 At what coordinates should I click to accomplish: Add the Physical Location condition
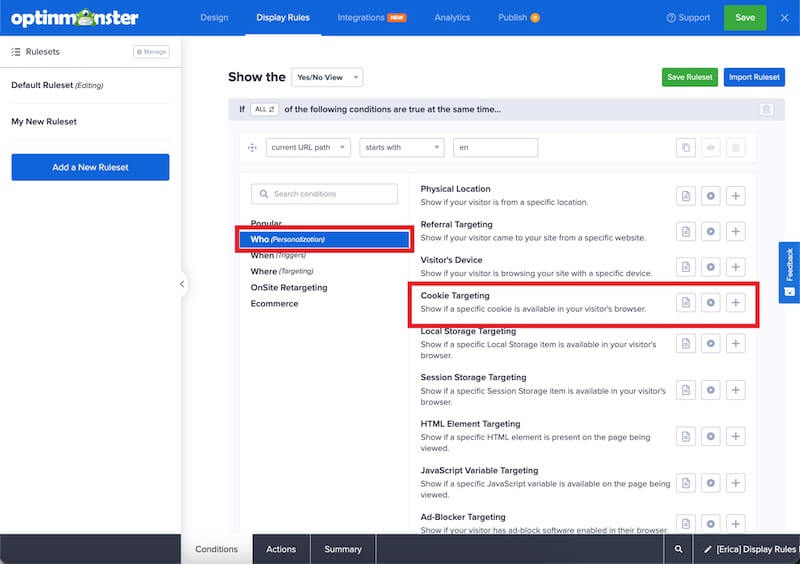[736, 196]
